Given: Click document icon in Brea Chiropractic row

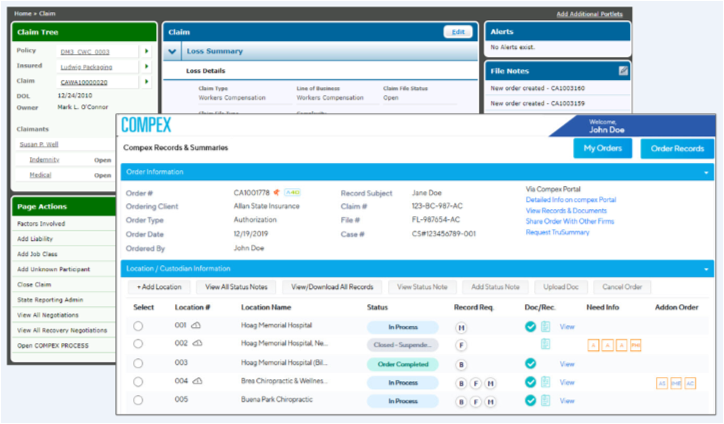Looking at the screenshot, I should [x=545, y=382].
